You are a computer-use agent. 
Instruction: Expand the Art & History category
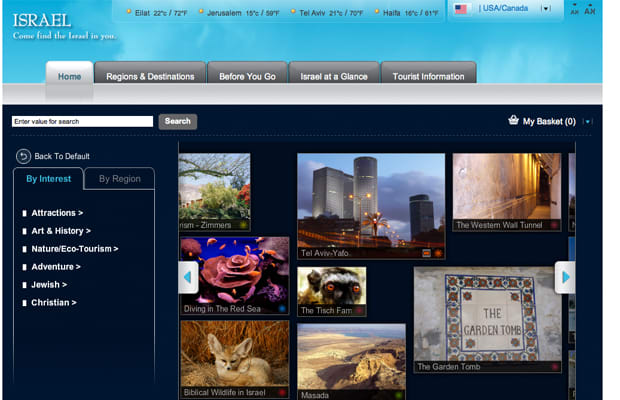point(61,231)
